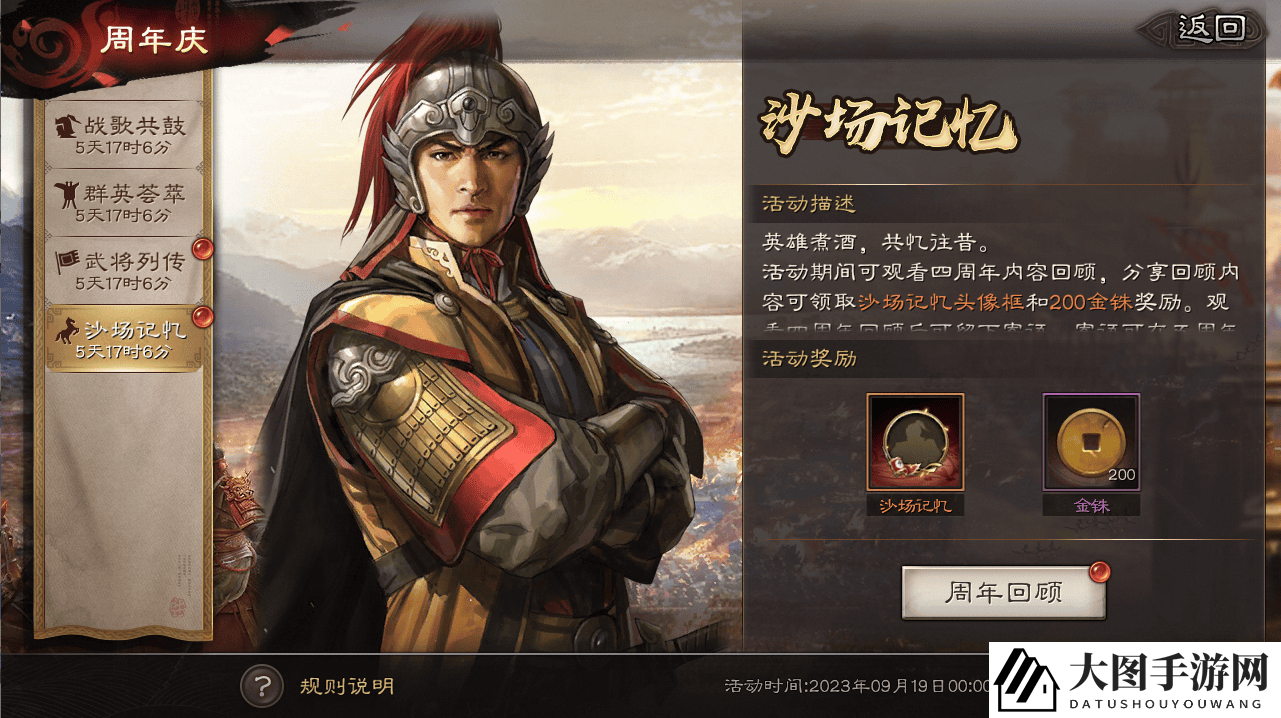
Task: Click the 返回 back button
Action: click(x=1211, y=28)
